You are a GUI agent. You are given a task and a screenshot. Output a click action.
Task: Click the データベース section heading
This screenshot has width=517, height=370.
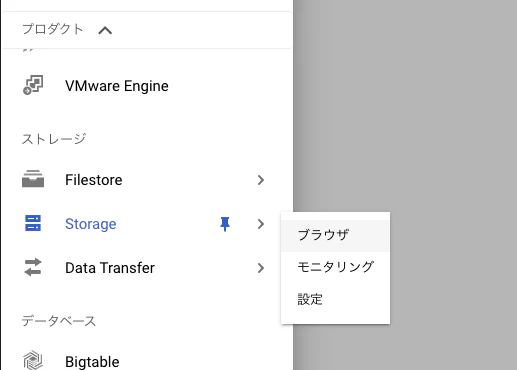(x=59, y=321)
